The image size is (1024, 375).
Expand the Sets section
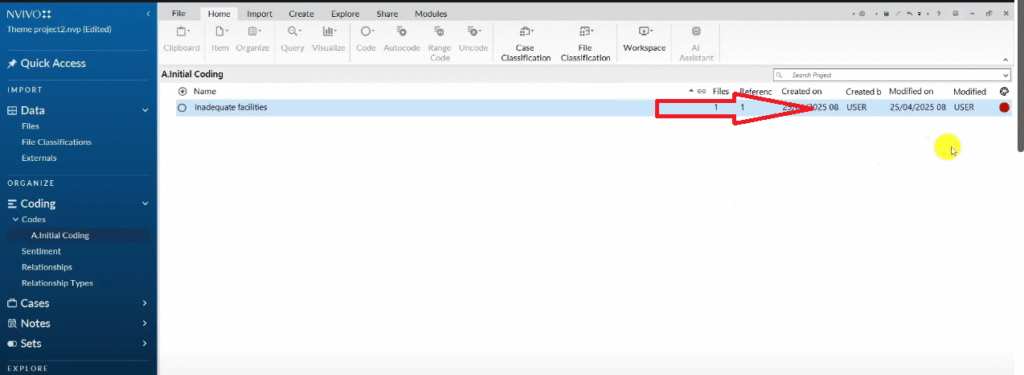pyautogui.click(x=145, y=343)
